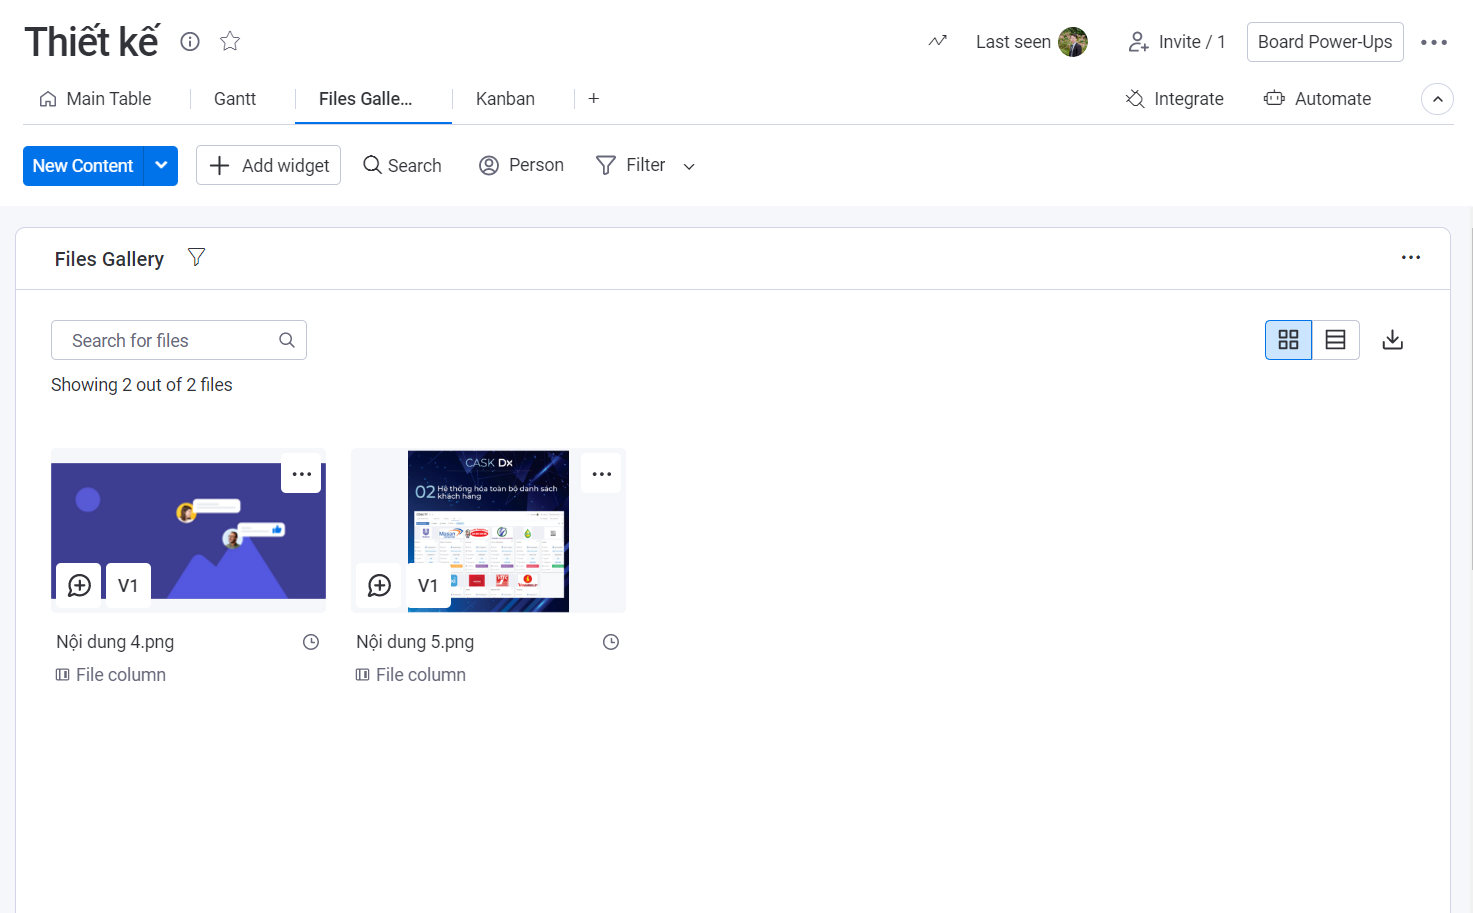1473x913 pixels.
Task: Download all files from the gallery
Action: pyautogui.click(x=1392, y=340)
